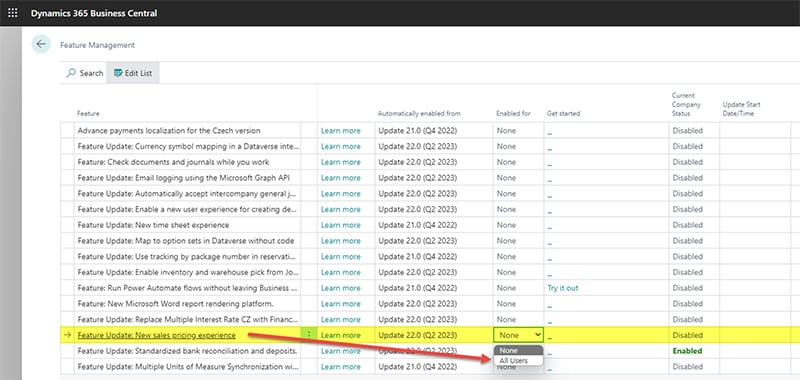Open Learn more for Check documents and journals

341,162
